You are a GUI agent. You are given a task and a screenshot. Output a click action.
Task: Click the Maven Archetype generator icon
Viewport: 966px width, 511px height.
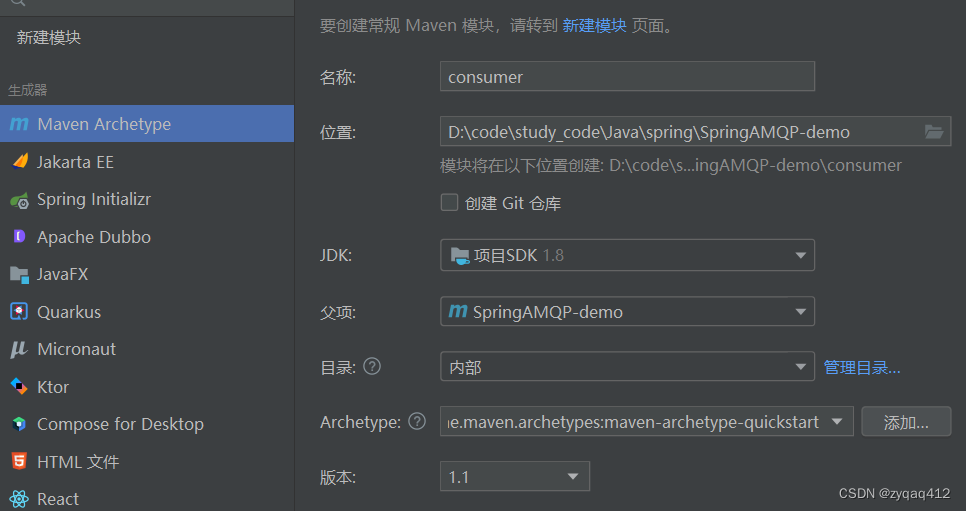(19, 124)
